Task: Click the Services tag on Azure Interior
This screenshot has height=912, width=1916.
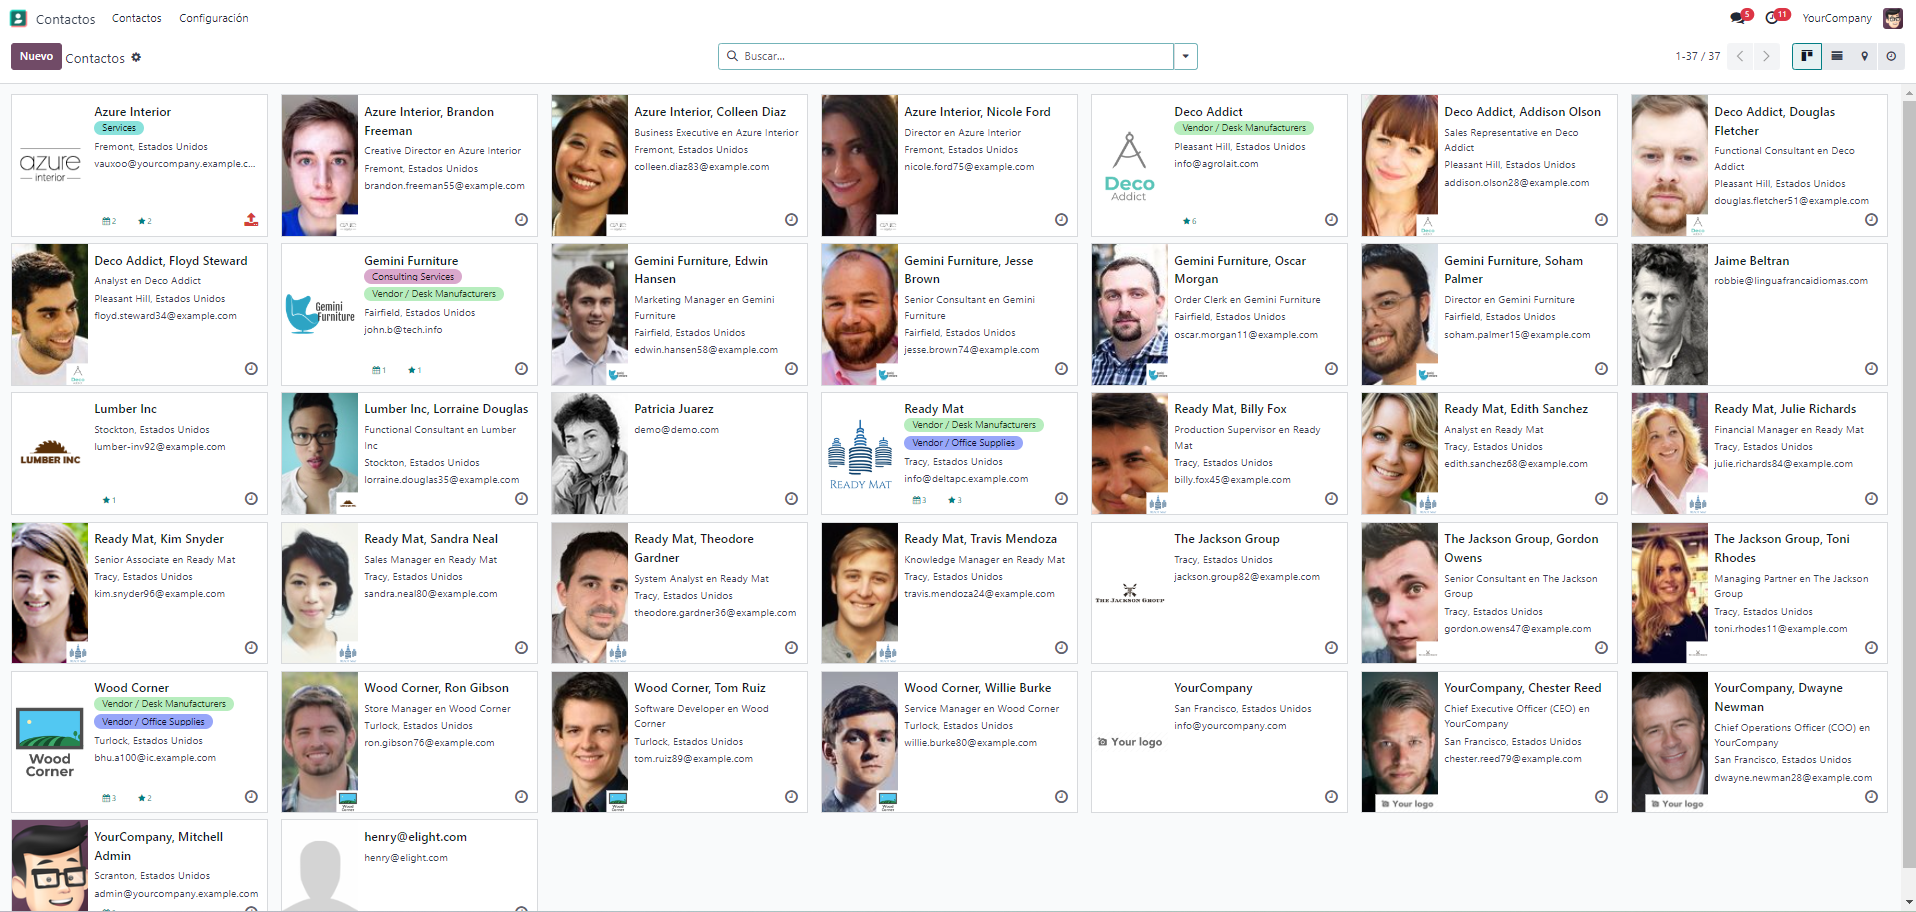Action: [x=119, y=128]
